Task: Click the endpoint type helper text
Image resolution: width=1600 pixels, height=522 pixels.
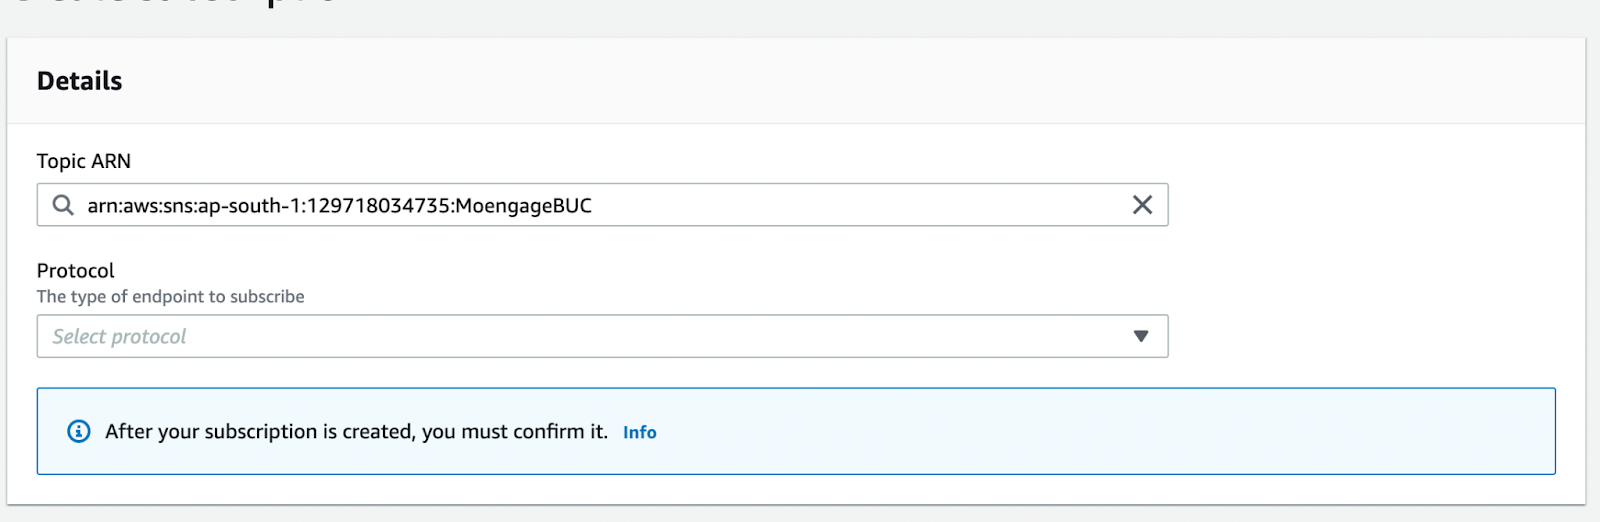Action: point(170,296)
